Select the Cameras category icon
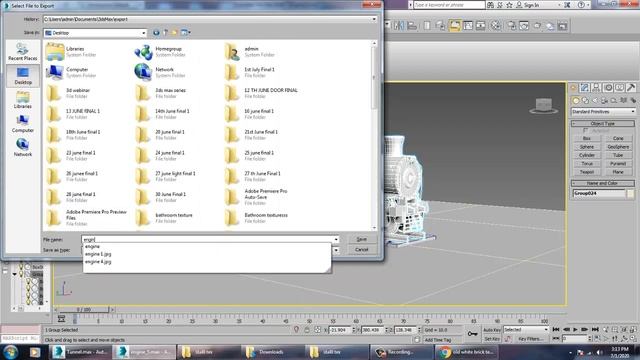Image resolution: width=640 pixels, height=360 pixels. [x=604, y=100]
